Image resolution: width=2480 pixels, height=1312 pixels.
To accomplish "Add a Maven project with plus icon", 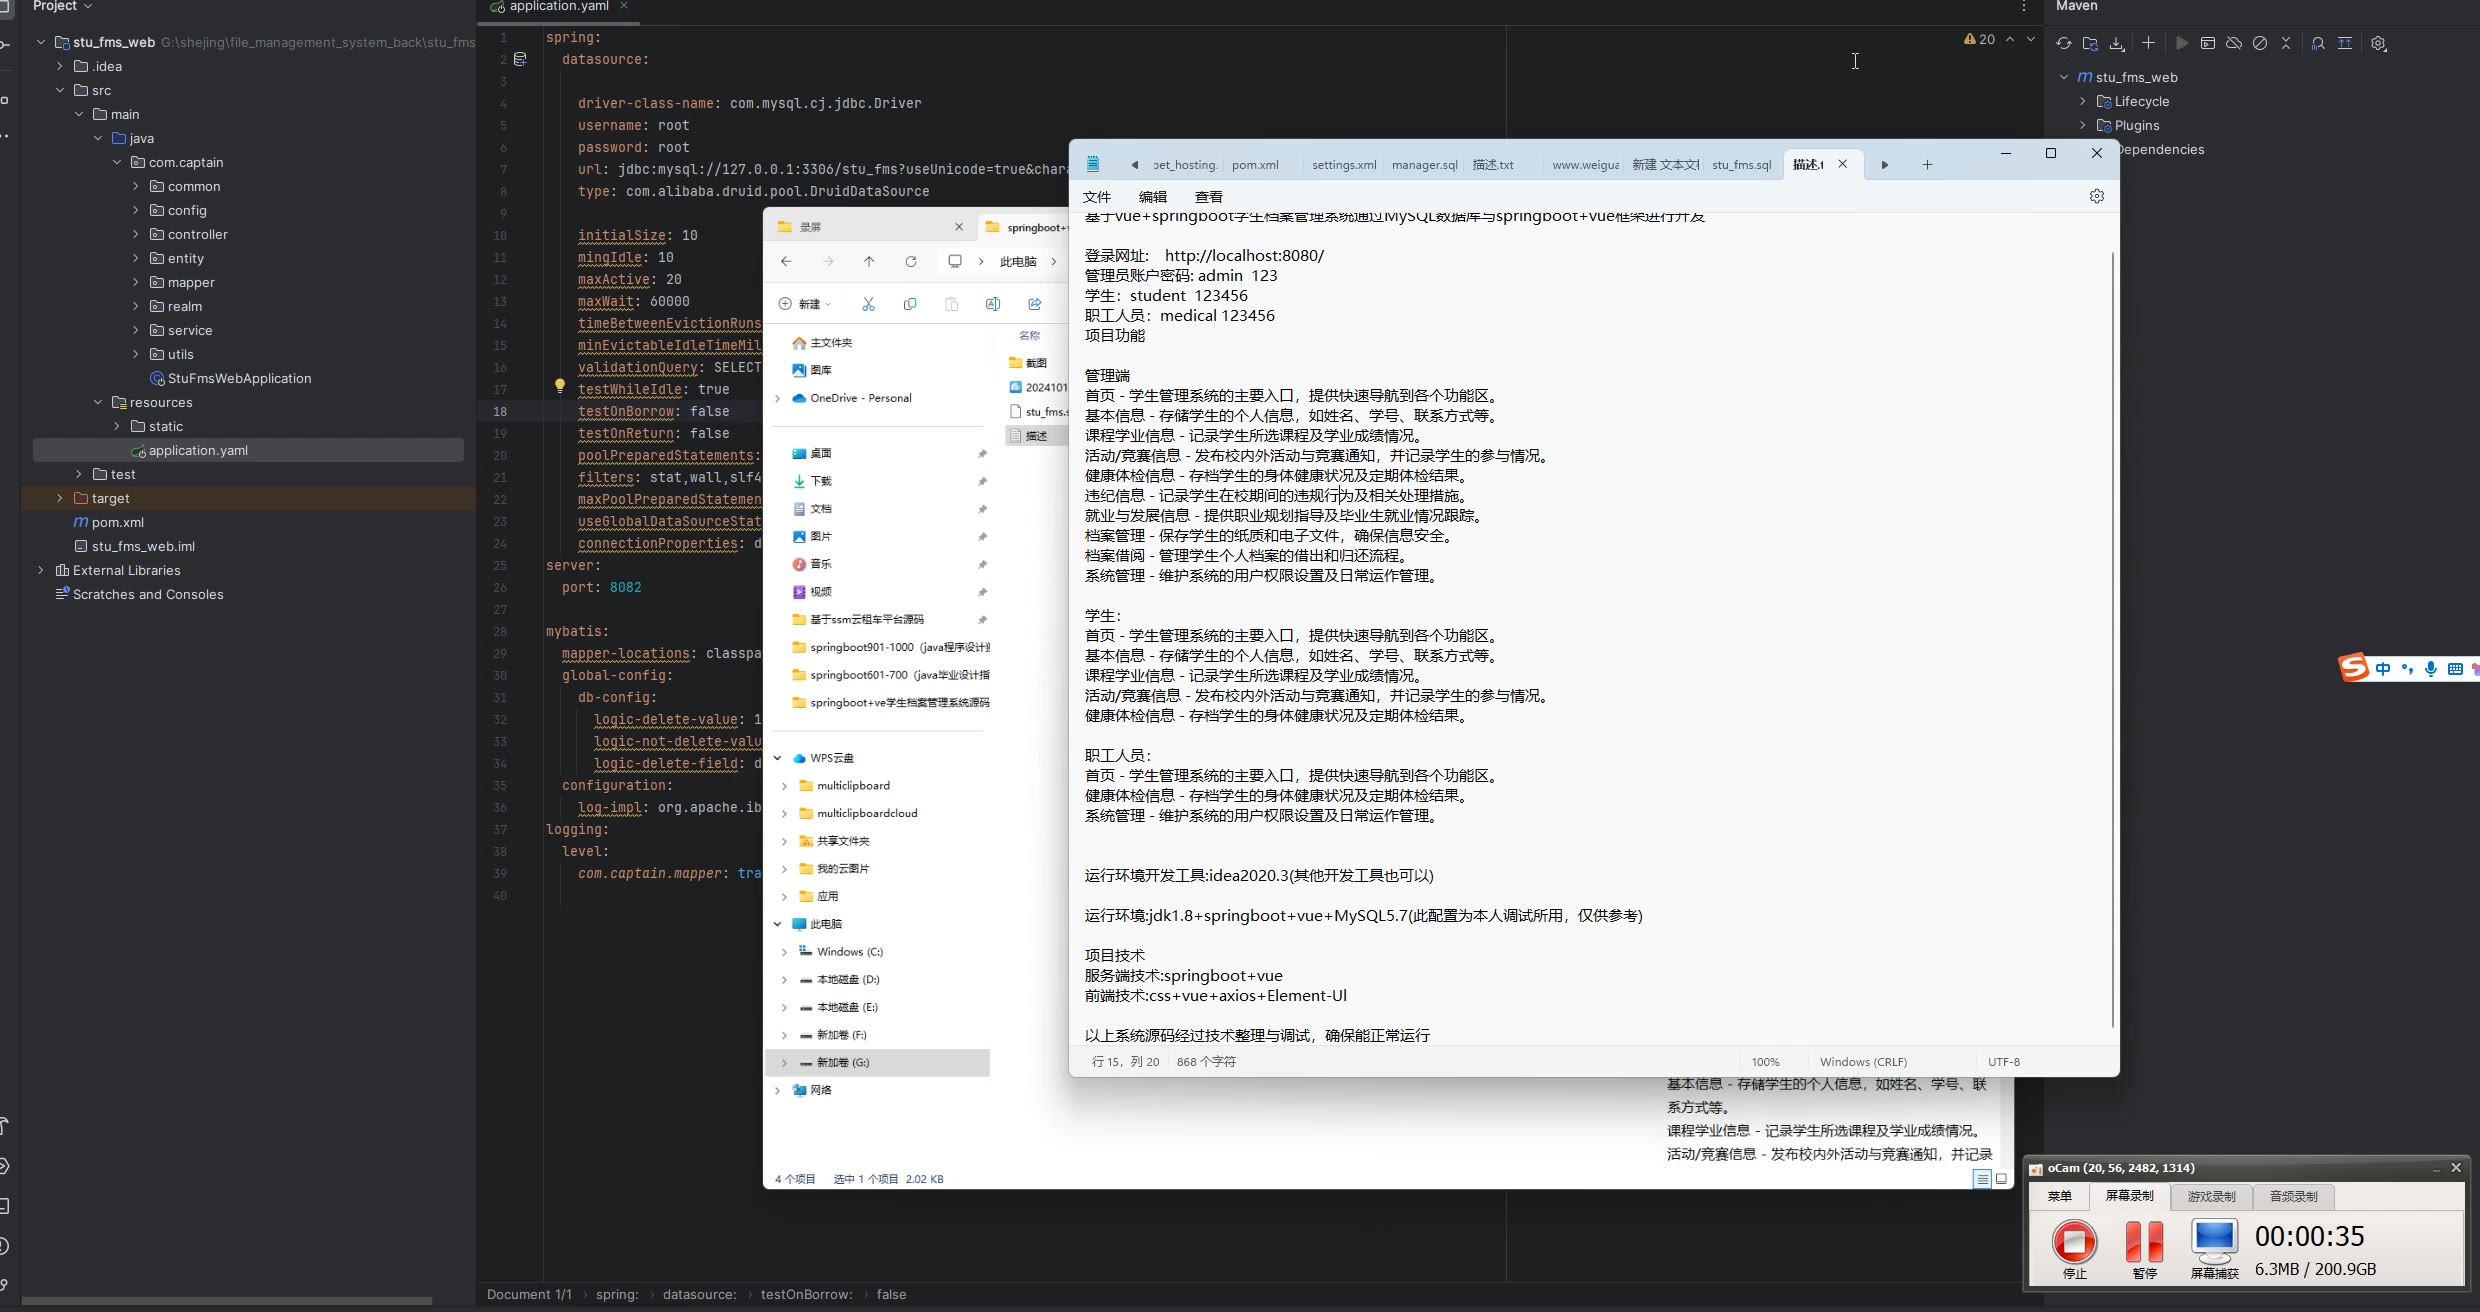I will [x=2148, y=43].
